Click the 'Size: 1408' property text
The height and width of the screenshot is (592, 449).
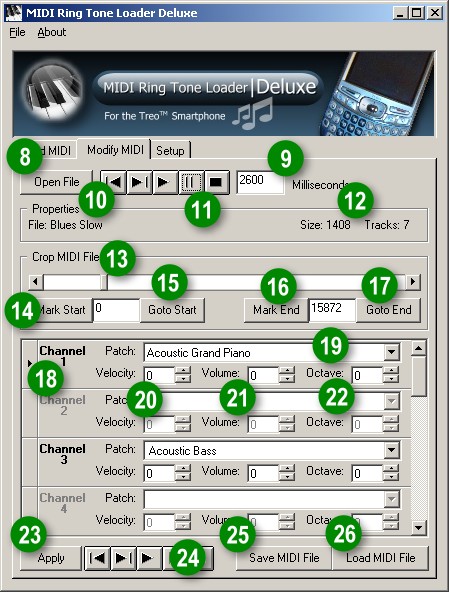(325, 225)
